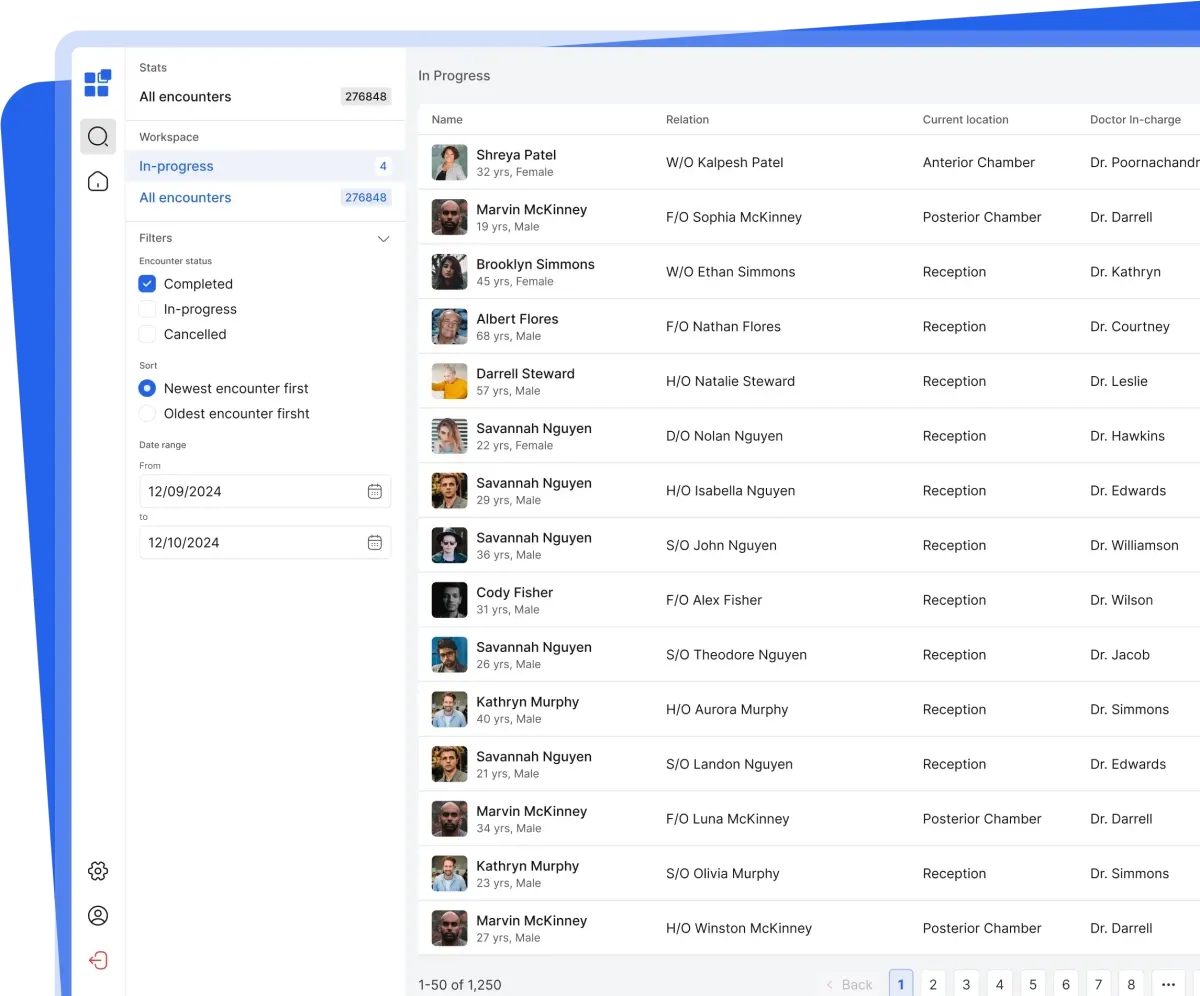1200x996 pixels.
Task: Click Brooklyn Simmons' avatar photo
Action: click(x=449, y=272)
